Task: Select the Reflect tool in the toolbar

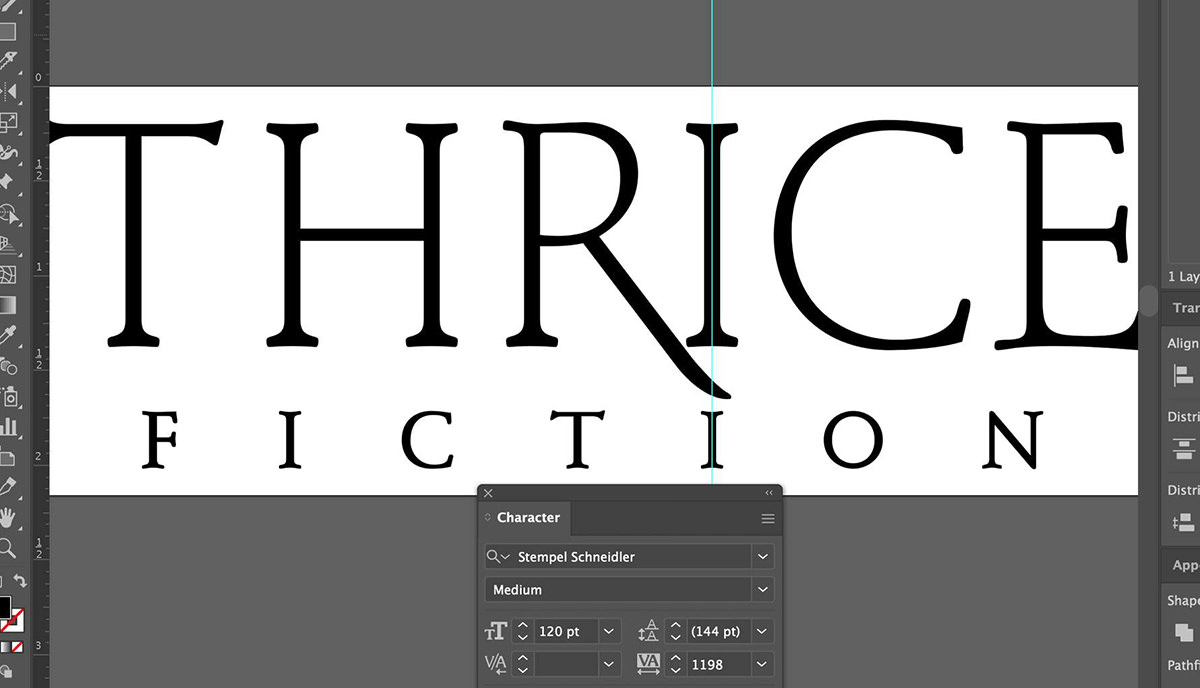Action: point(9,92)
